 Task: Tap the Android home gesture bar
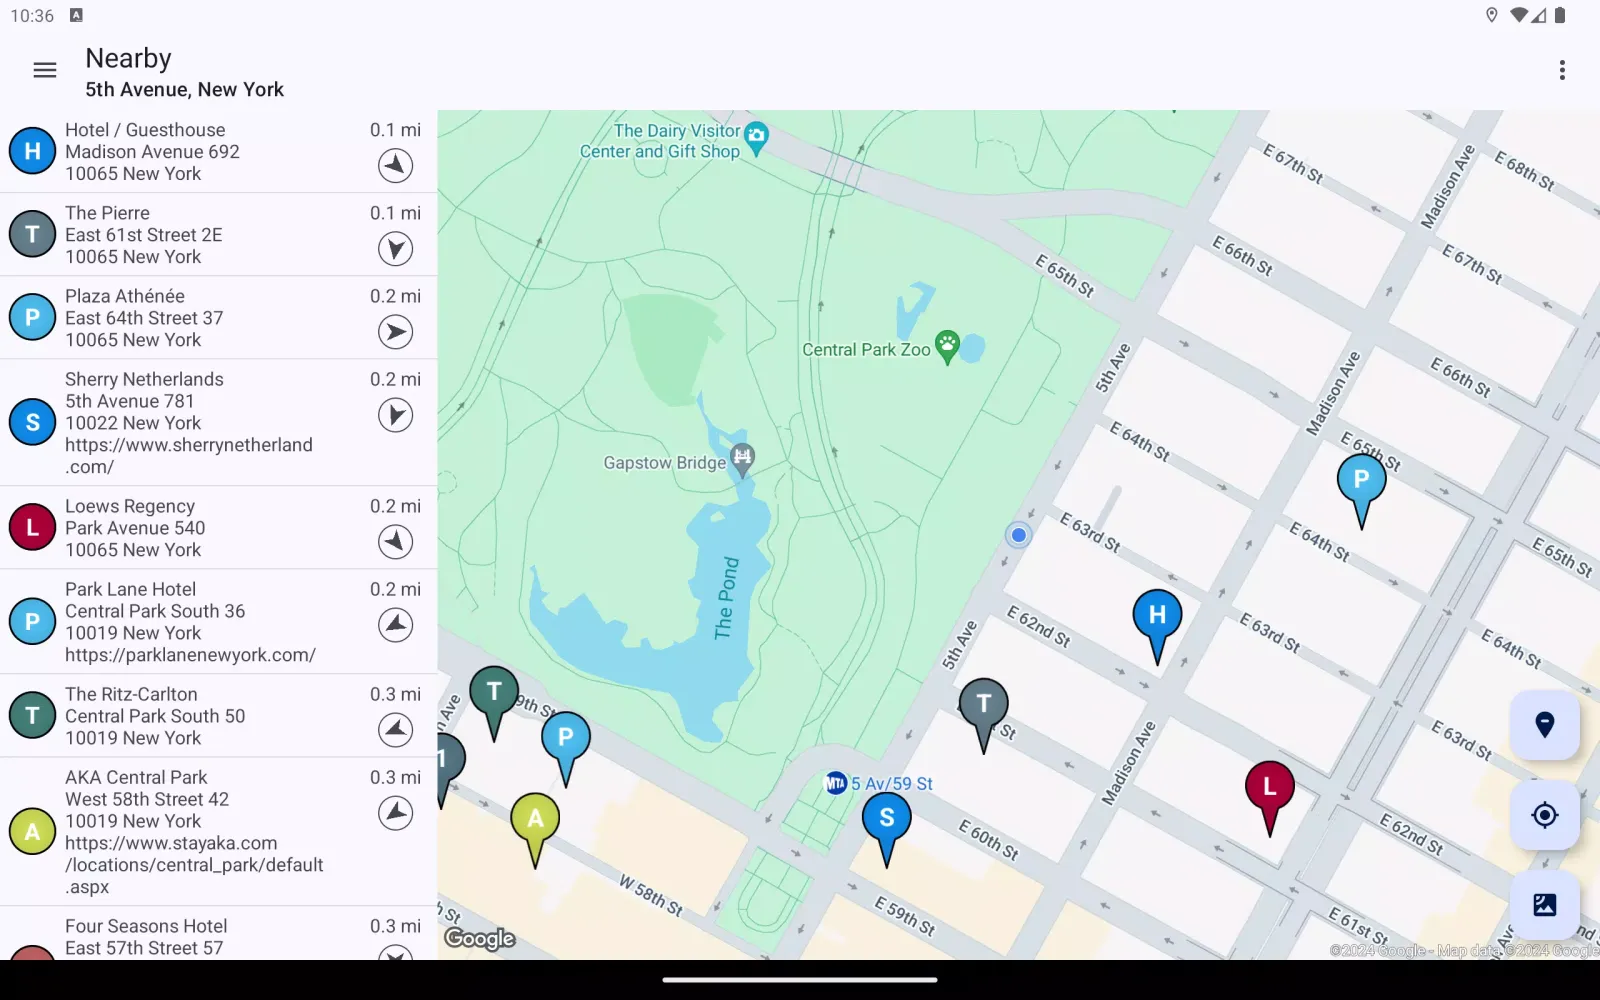tap(800, 980)
